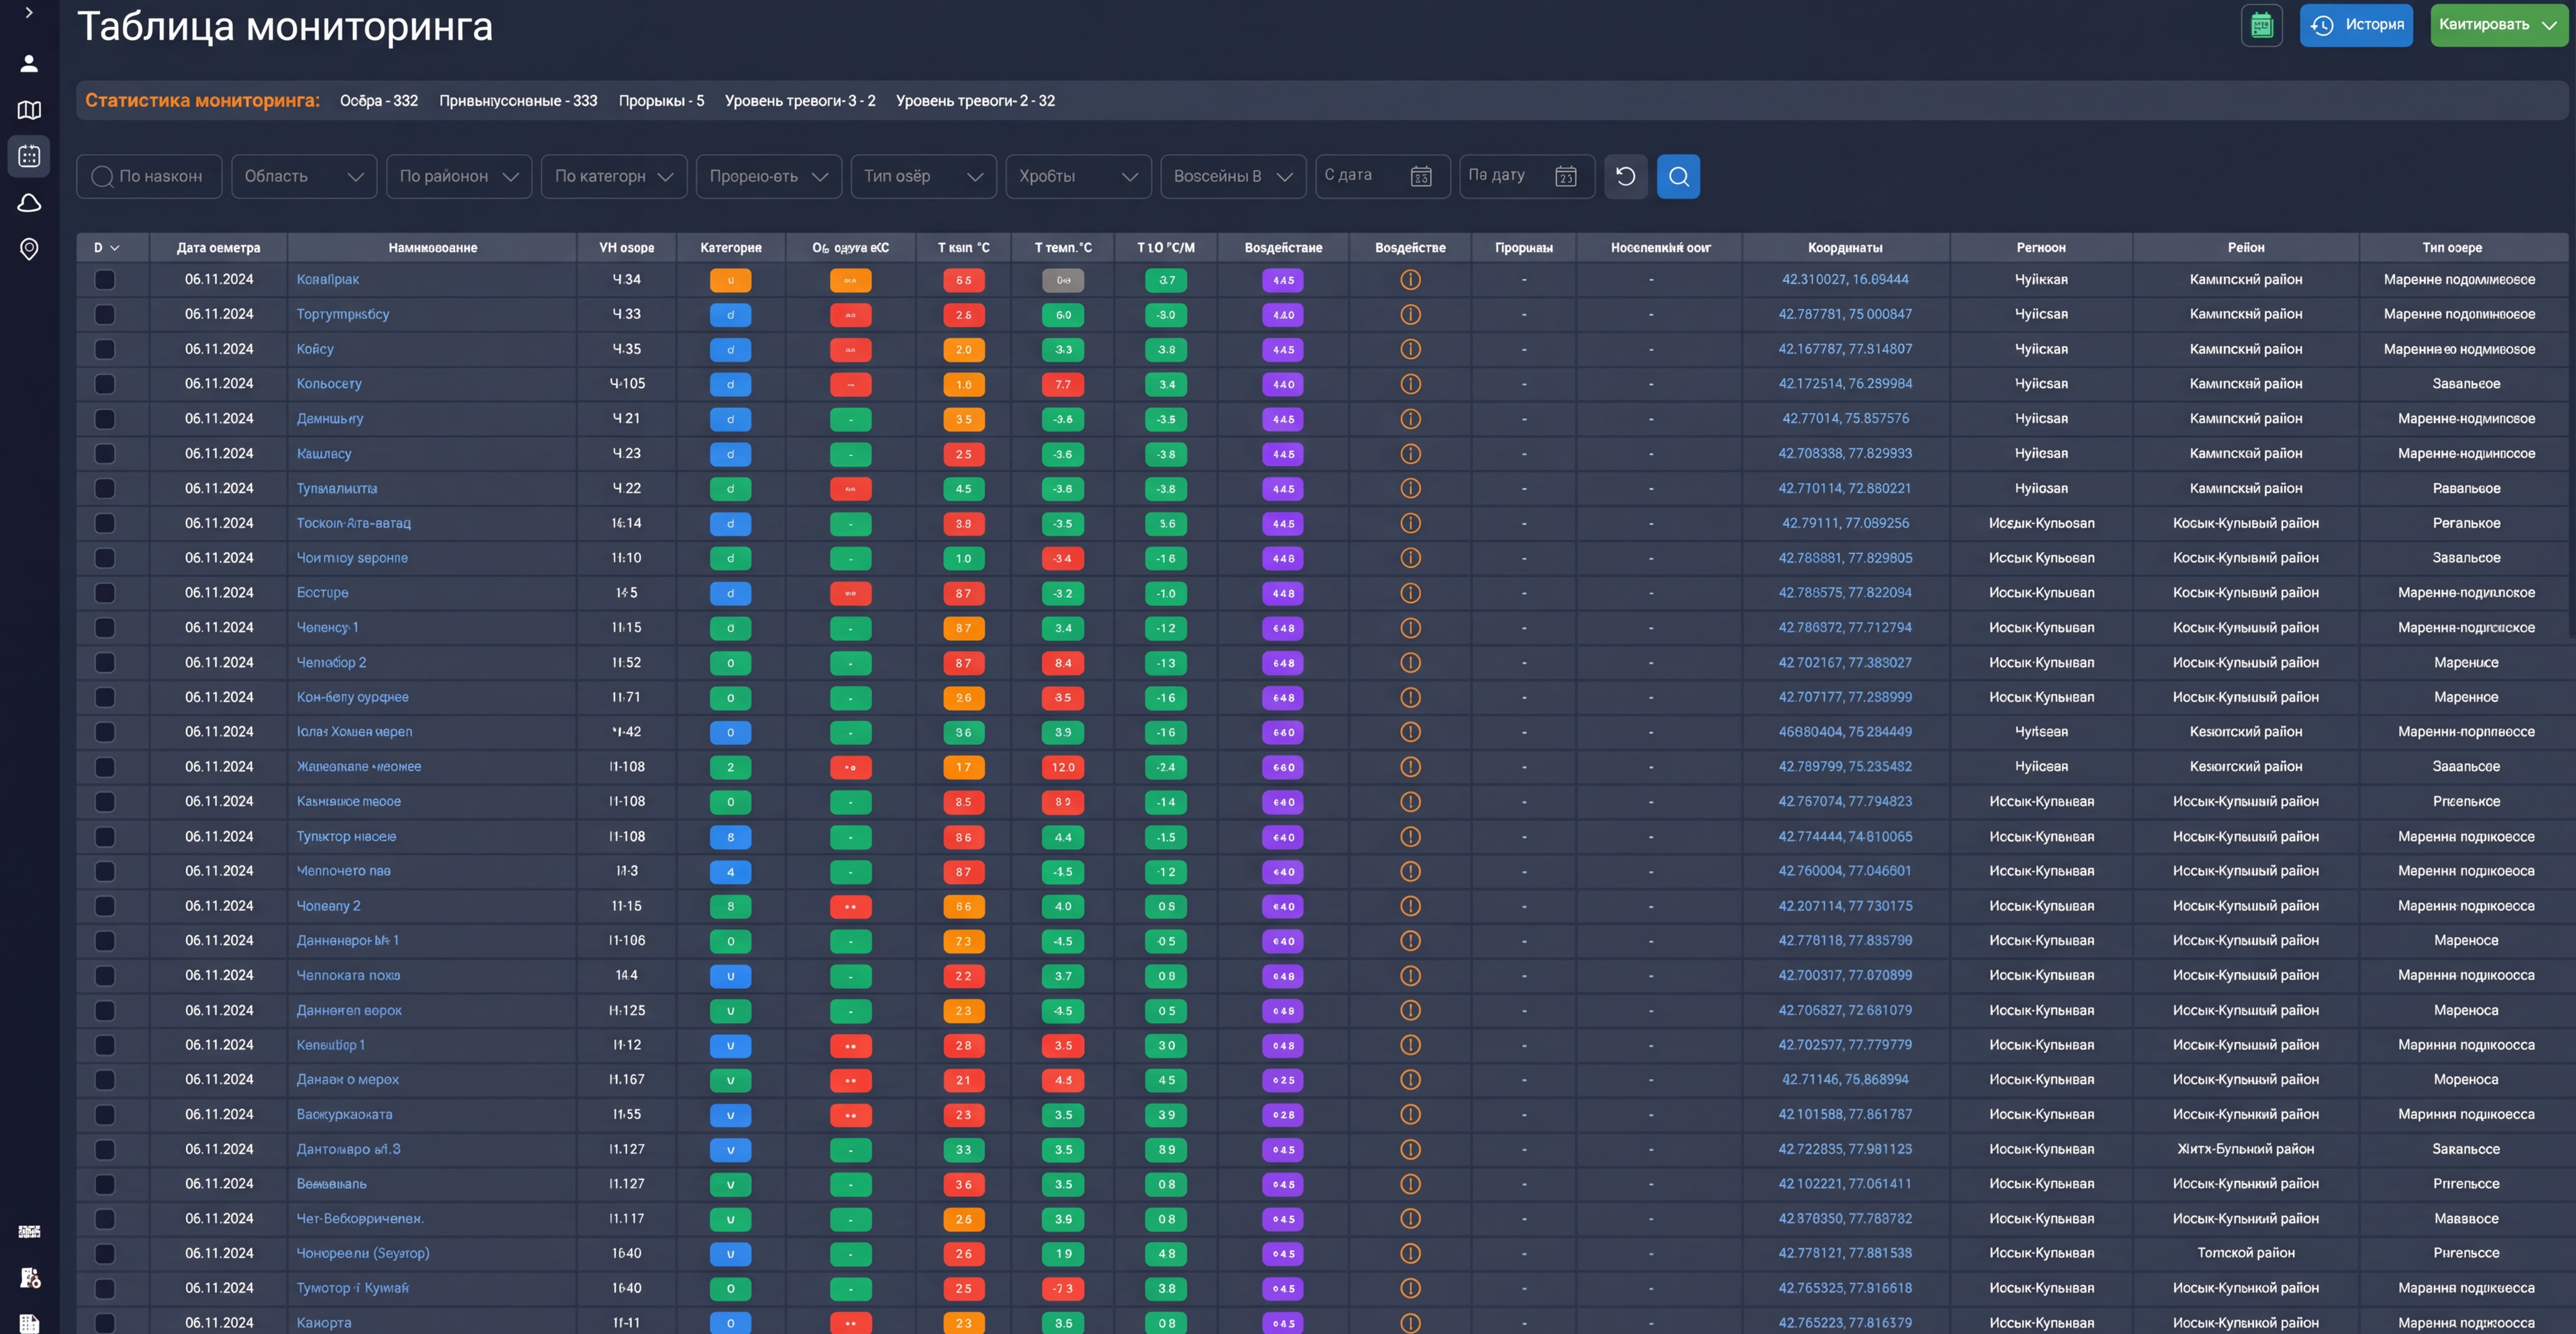Expand the Тип озёр dropdown
Viewport: 2576px width, 1334px height.
tap(923, 176)
